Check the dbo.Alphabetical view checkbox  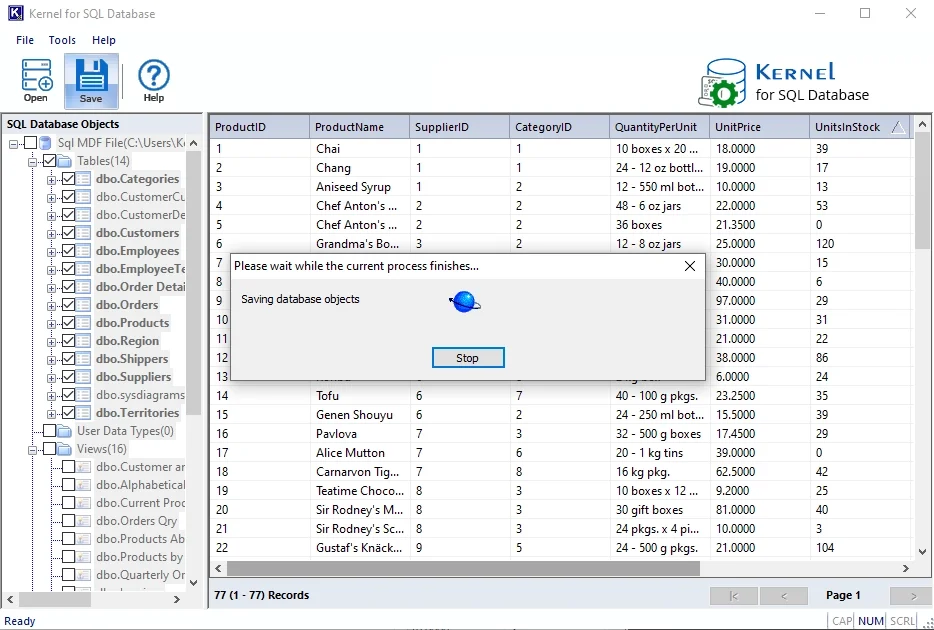[x=69, y=485]
